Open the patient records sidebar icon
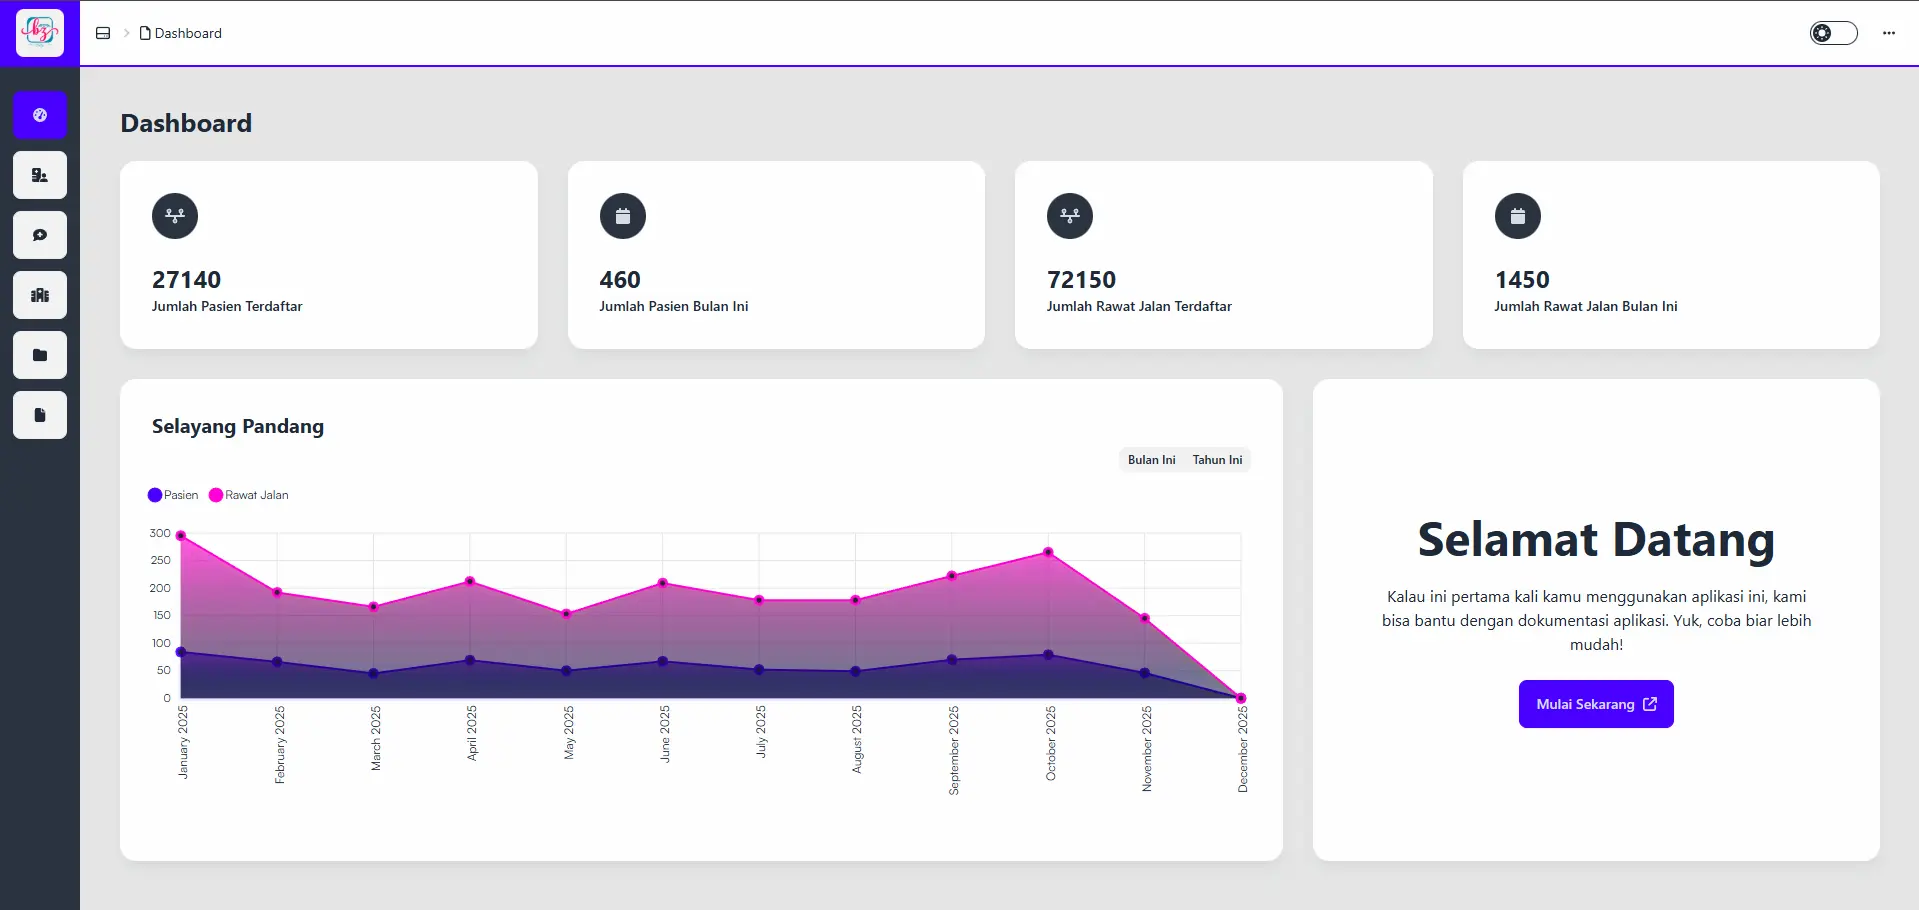The image size is (1919, 910). click(x=40, y=175)
